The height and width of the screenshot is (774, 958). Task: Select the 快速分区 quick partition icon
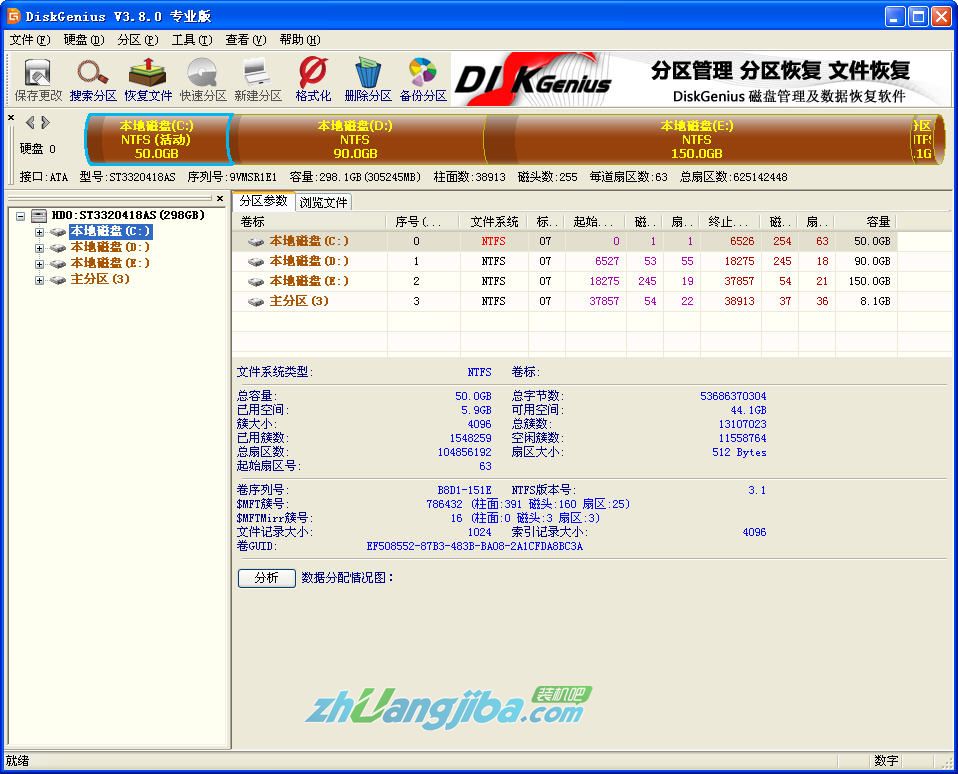click(x=203, y=80)
